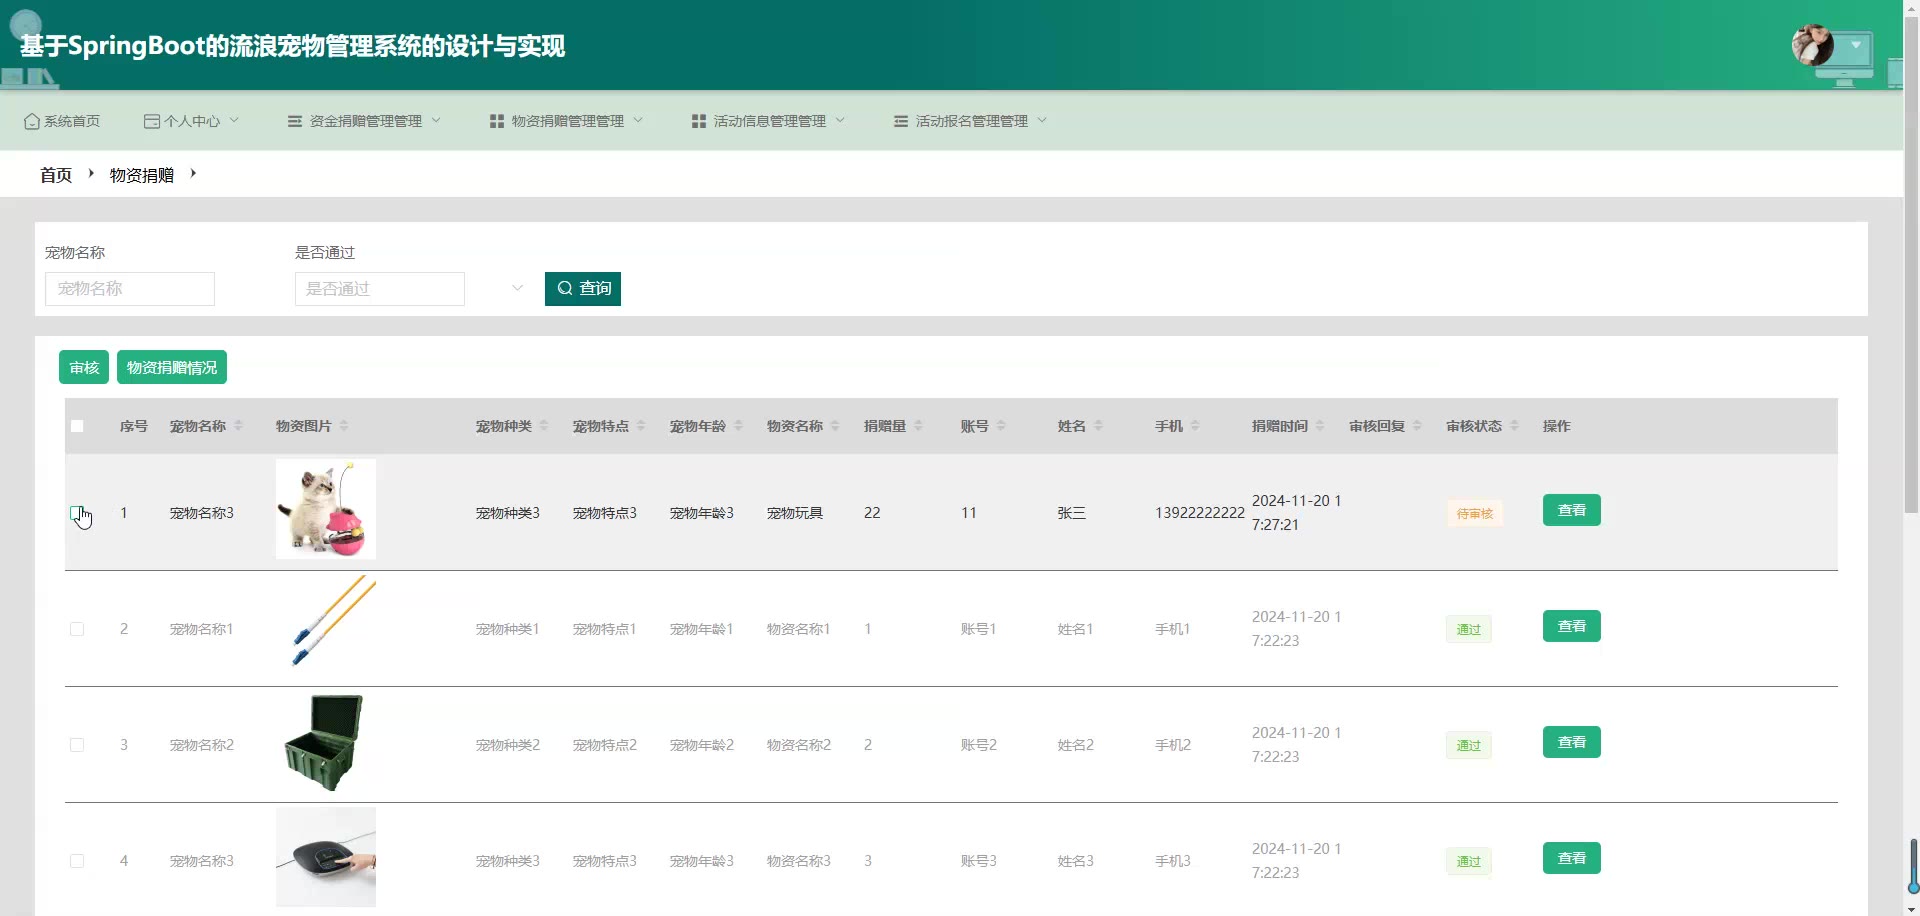Open the avatar dropdown arrow in header
This screenshot has height=916, width=1920.
[1856, 45]
